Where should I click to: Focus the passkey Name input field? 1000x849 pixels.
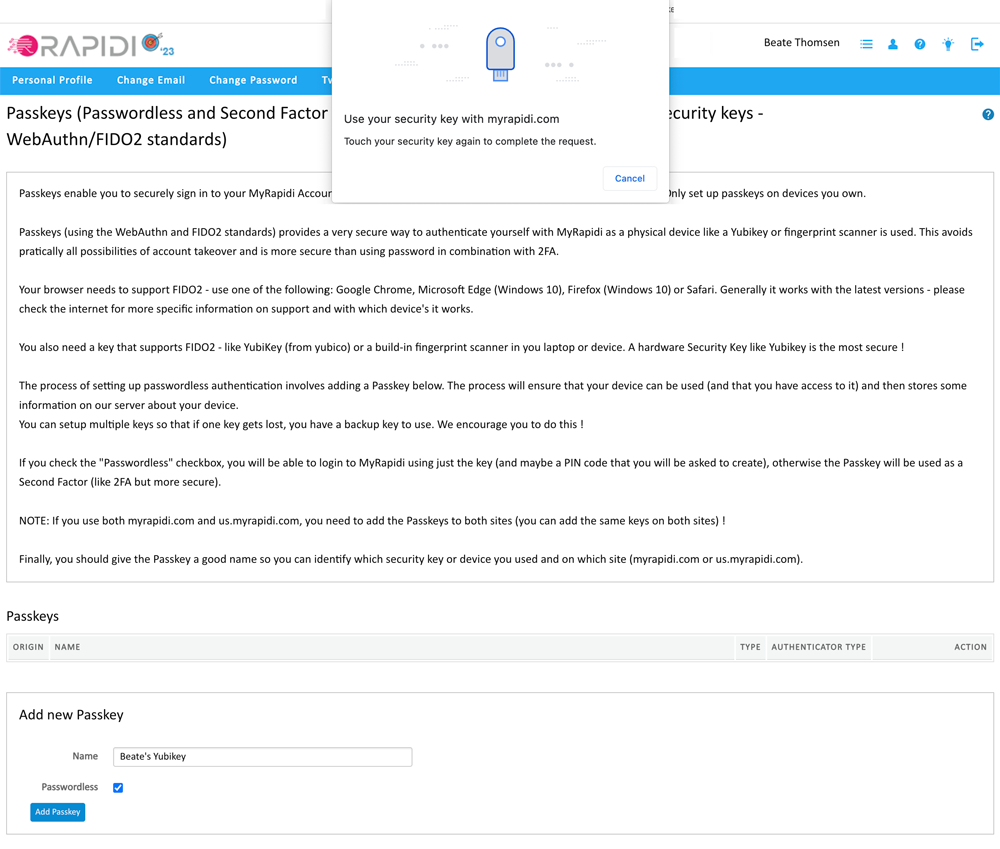point(263,757)
